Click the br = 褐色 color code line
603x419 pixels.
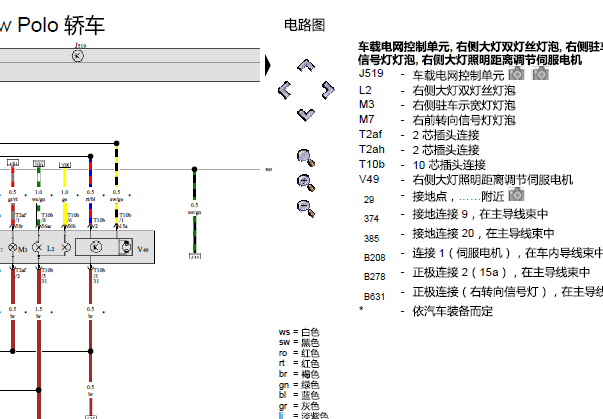[x=299, y=374]
